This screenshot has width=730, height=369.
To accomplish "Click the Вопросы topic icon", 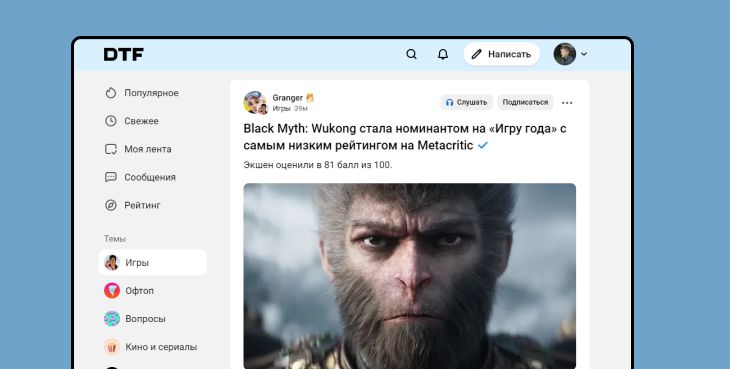I will 112,319.
